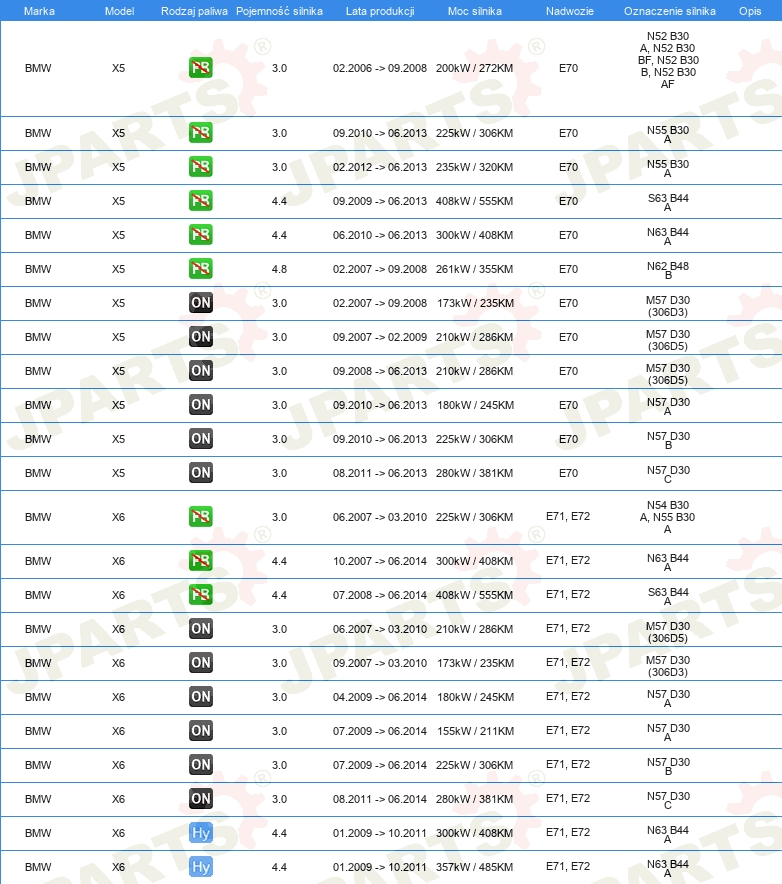Image resolution: width=782 pixels, height=884 pixels.
Task: Select the N54 B30 A, N55 B30 A engine cell
Action: [668, 517]
